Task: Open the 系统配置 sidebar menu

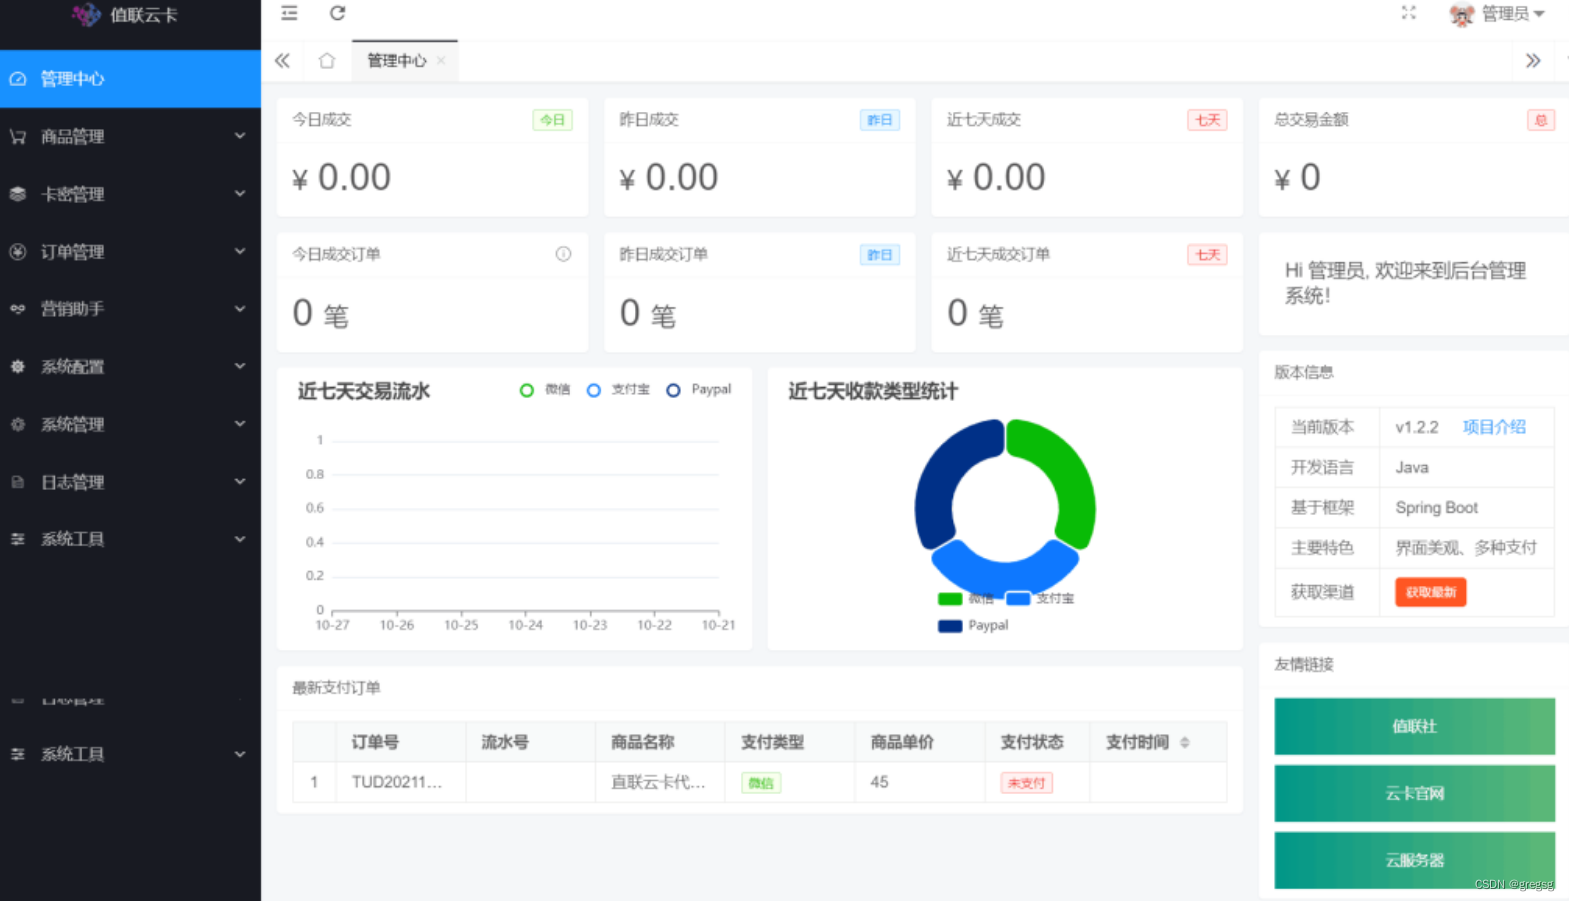Action: 130,367
